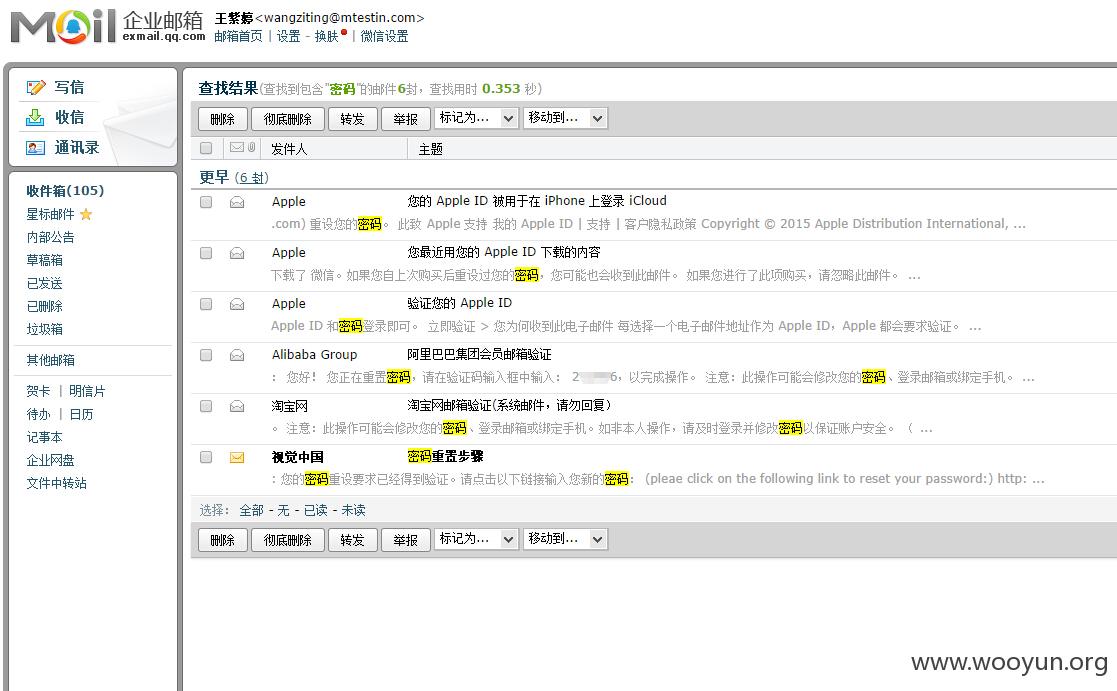This screenshot has width=1117, height=691.
Task: Click the yellow star next to 星标邮件
Action: coord(86,214)
